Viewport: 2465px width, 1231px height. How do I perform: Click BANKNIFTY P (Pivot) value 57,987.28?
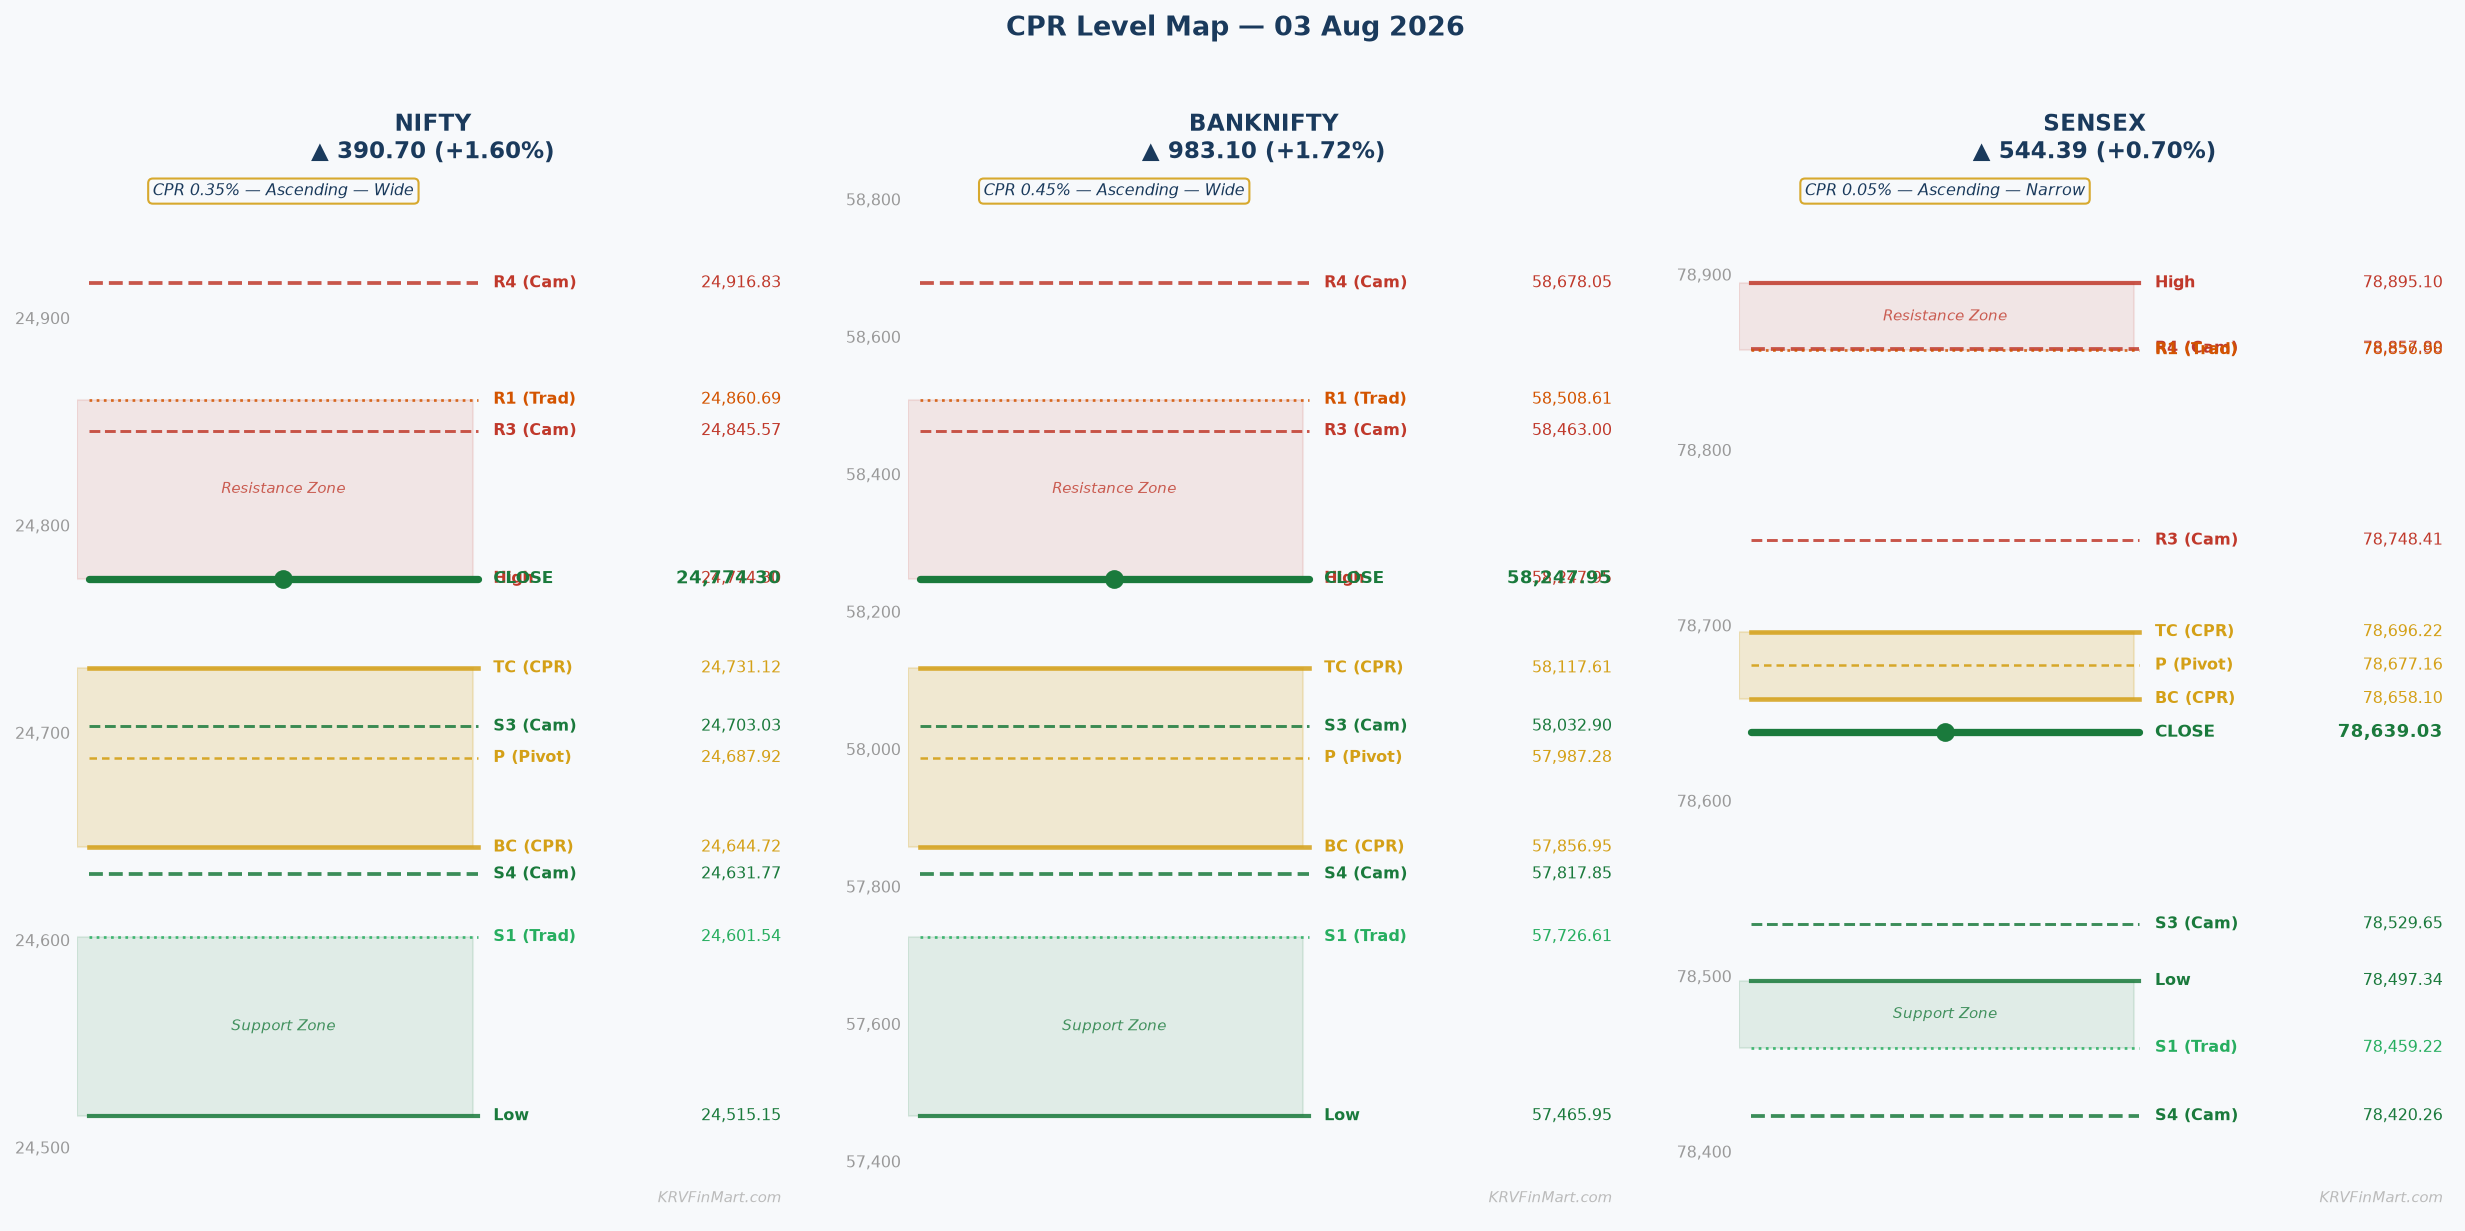1572,757
